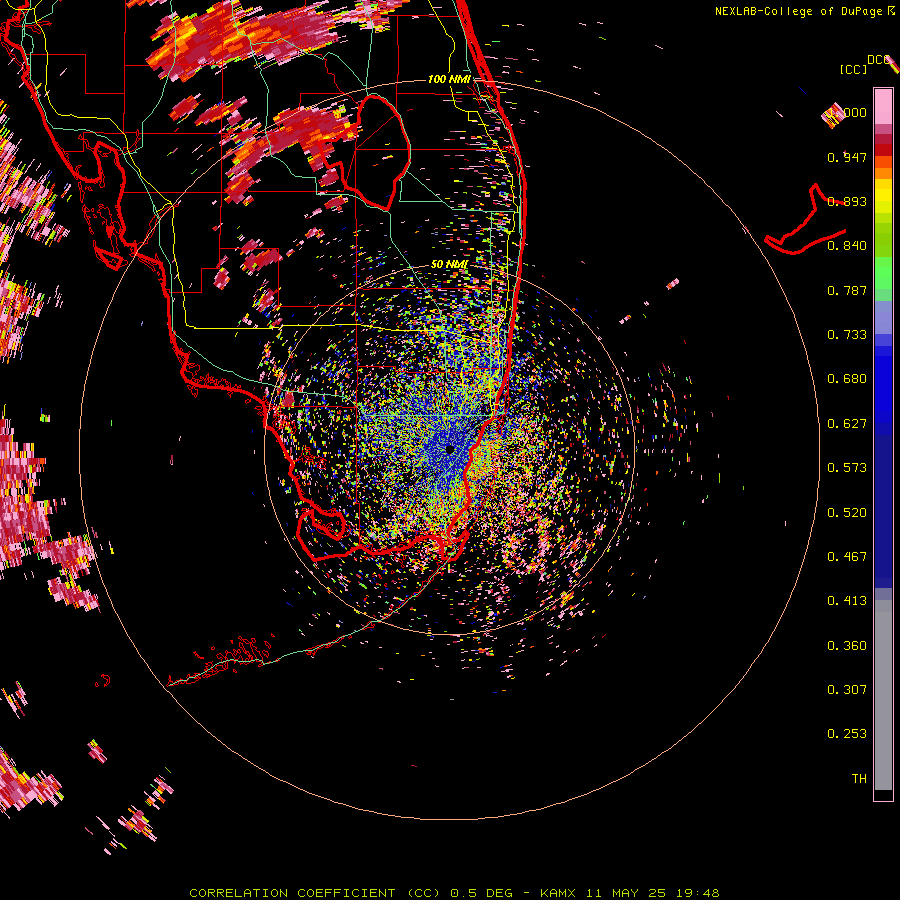Click the Correlation Coefficient KAMX caption text
This screenshot has height=900, width=900.
click(x=454, y=893)
